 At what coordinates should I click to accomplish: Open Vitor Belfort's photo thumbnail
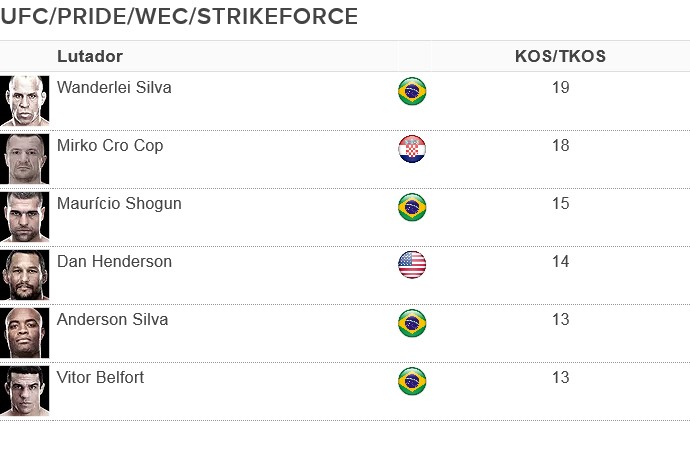[24, 390]
